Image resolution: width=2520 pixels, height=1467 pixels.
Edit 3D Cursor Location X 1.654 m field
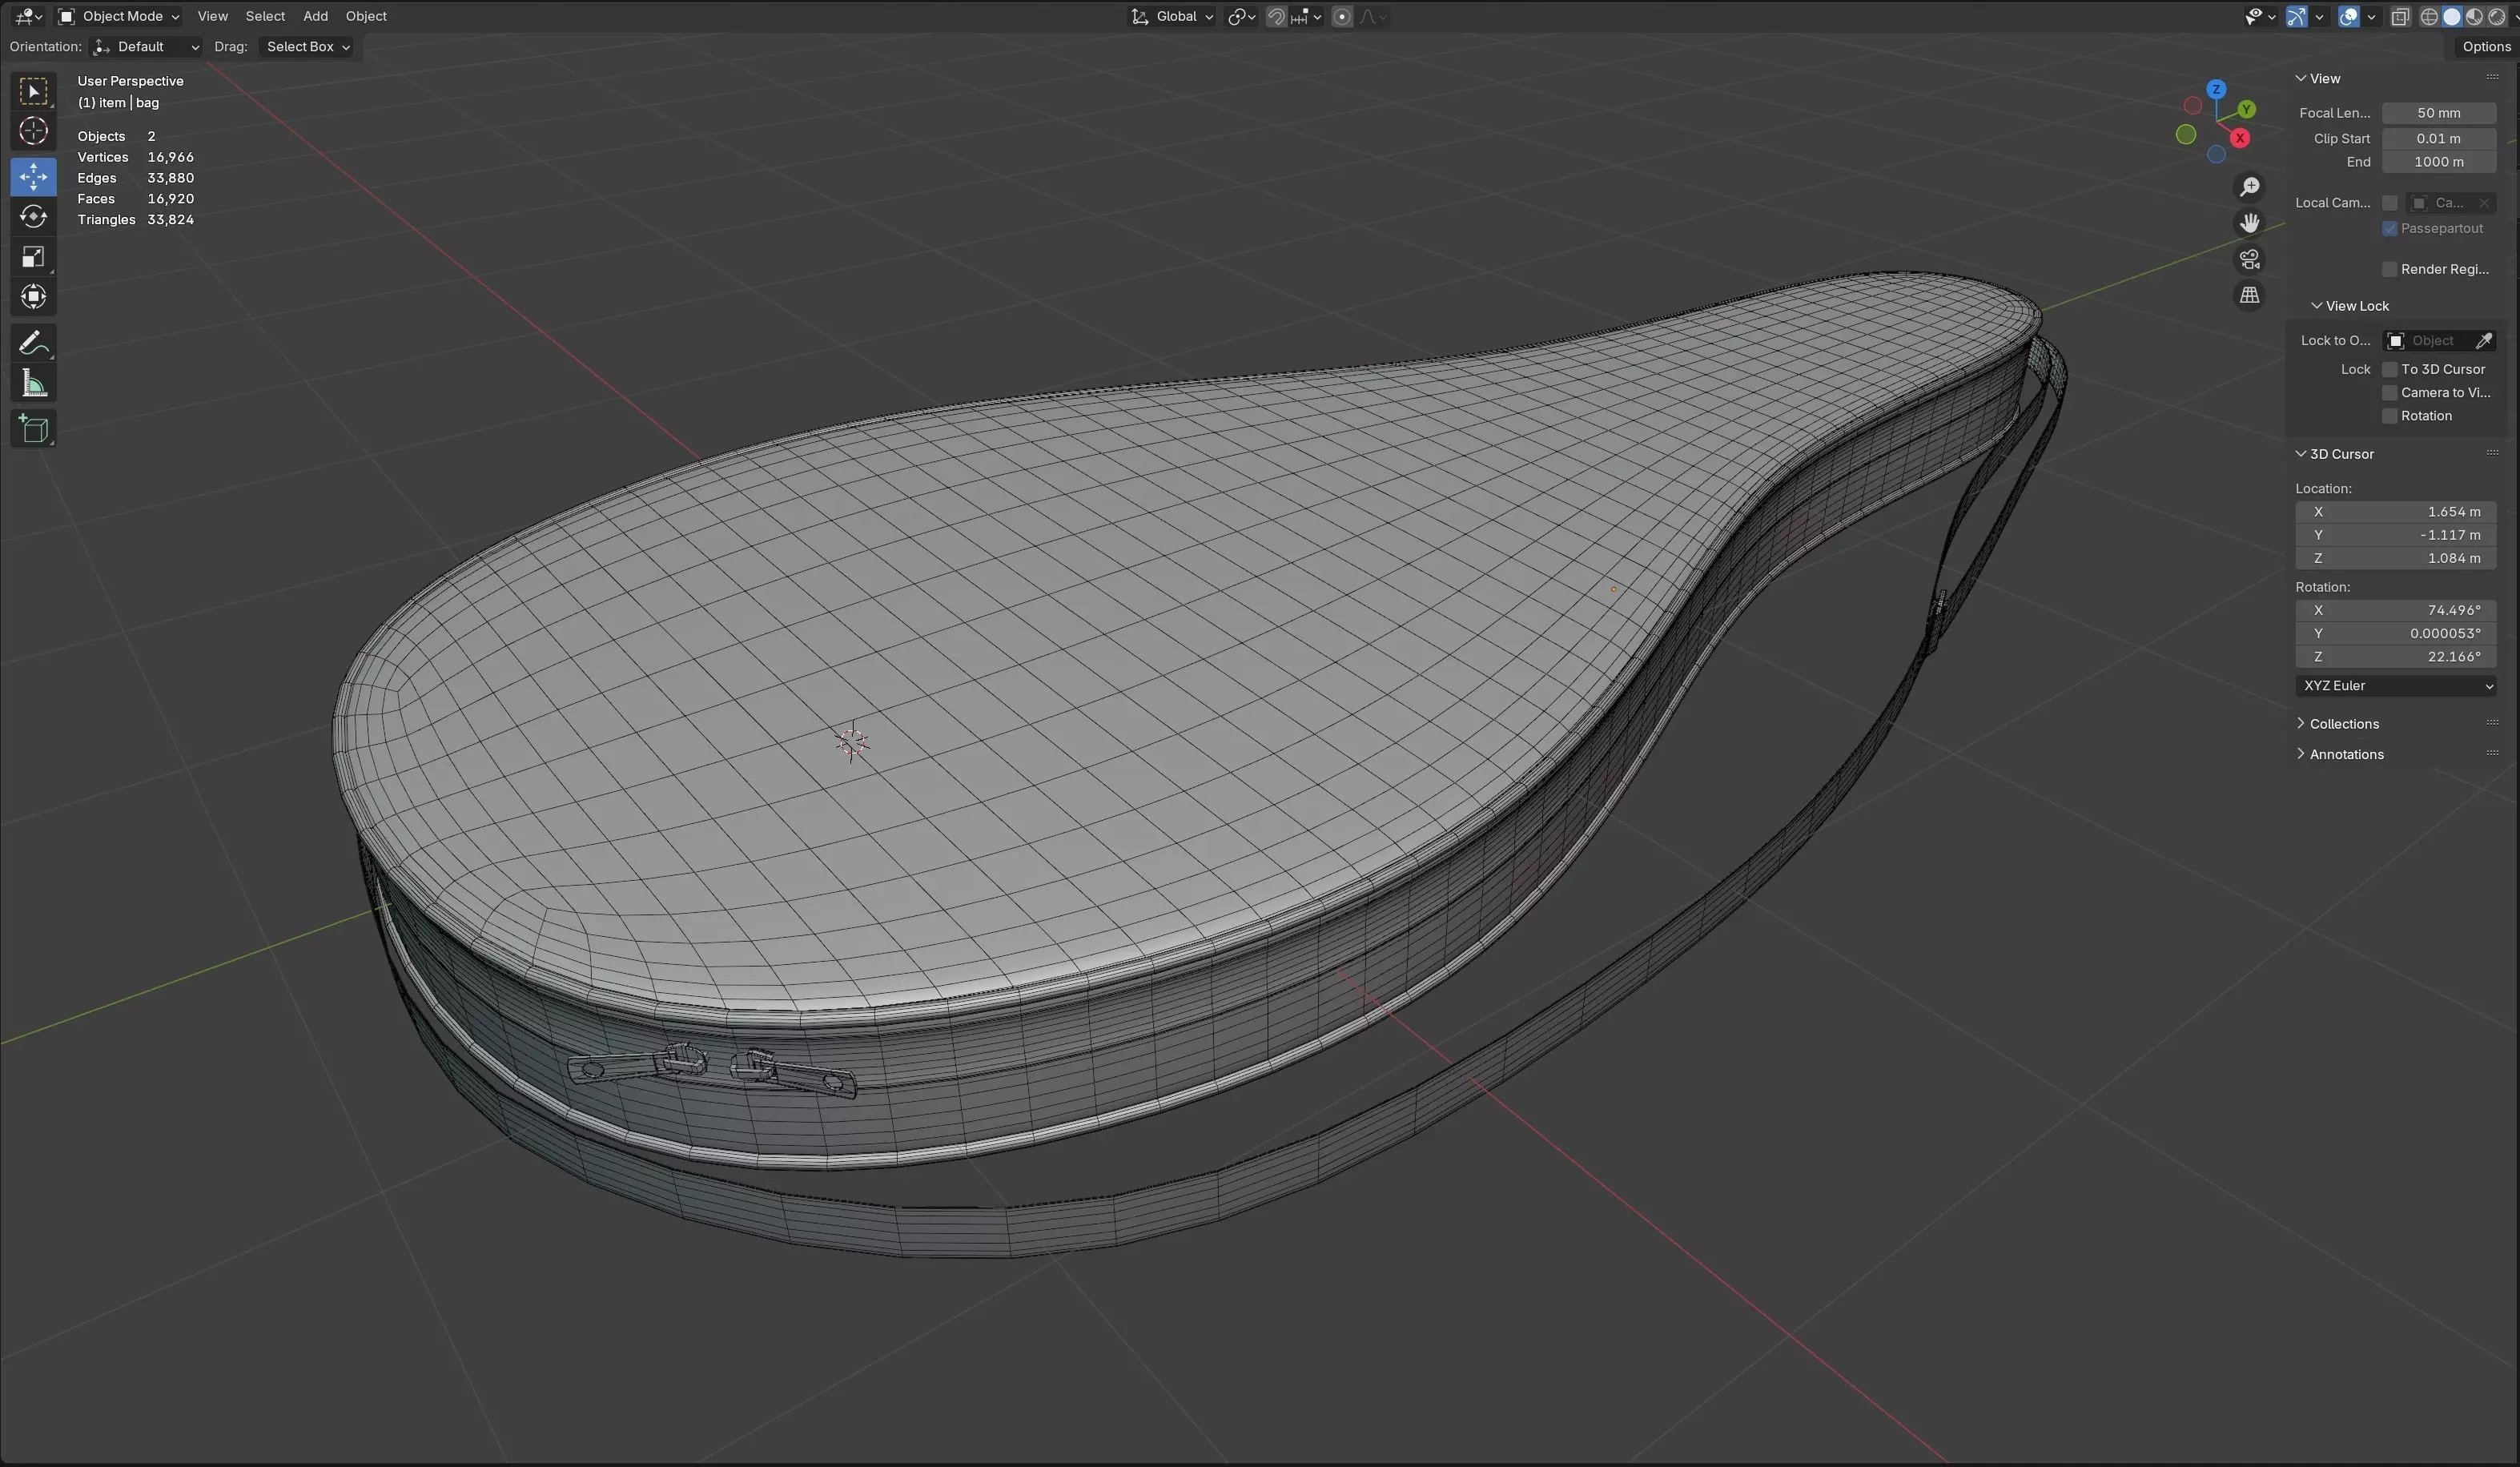point(2395,512)
